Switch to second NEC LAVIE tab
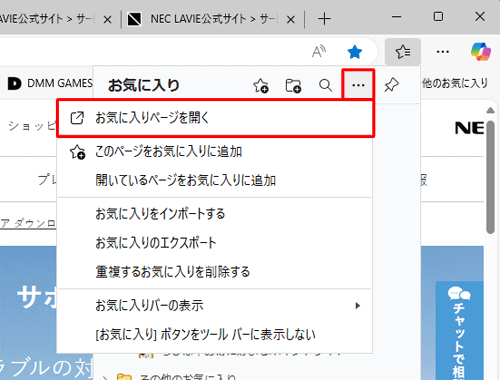 pyautogui.click(x=211, y=19)
